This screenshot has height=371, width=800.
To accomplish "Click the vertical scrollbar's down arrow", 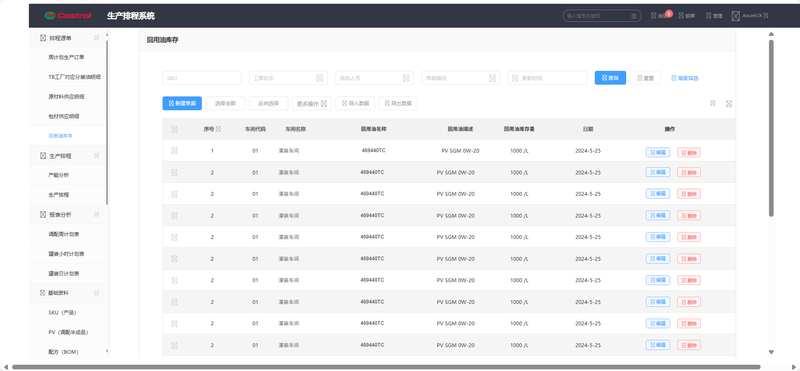I will coord(771,352).
